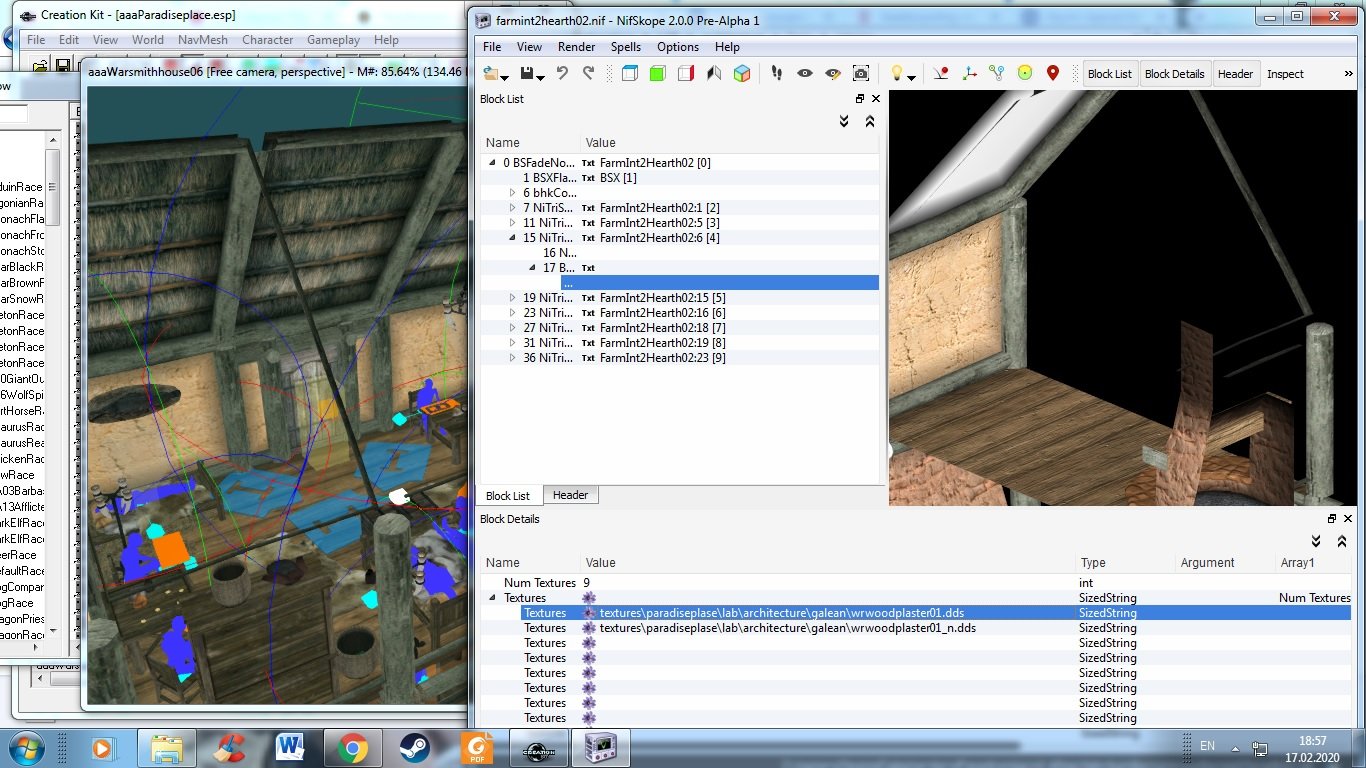1366x768 pixels.
Task: Click the camera screenshot icon
Action: click(x=861, y=73)
